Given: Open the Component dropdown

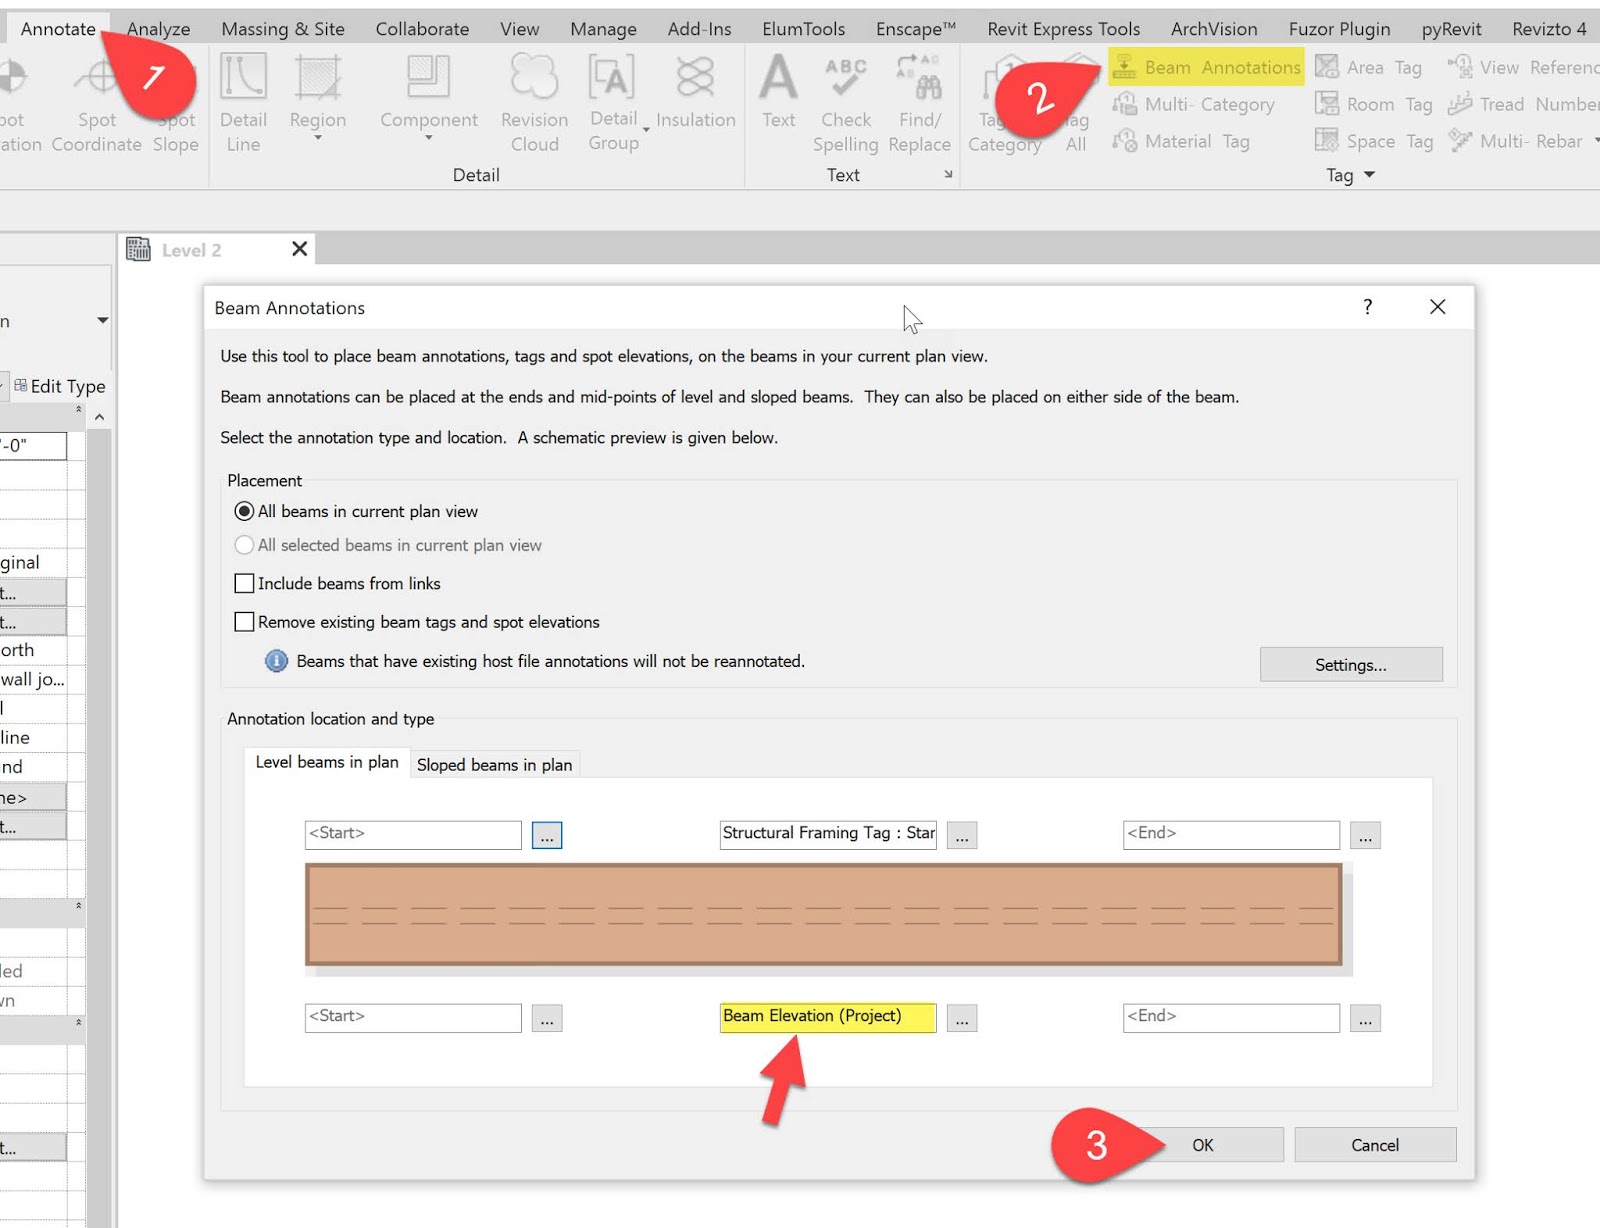Looking at the screenshot, I should coord(428,137).
